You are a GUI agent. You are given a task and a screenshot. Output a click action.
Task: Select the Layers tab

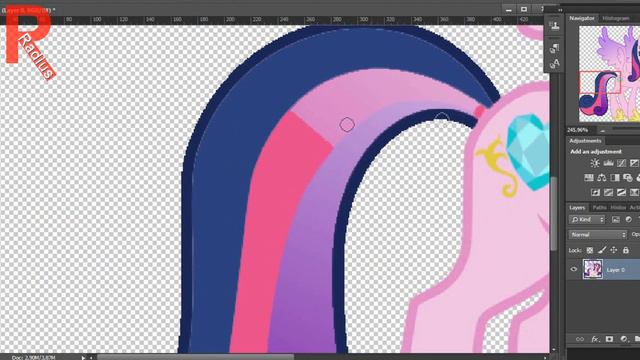[577, 208]
